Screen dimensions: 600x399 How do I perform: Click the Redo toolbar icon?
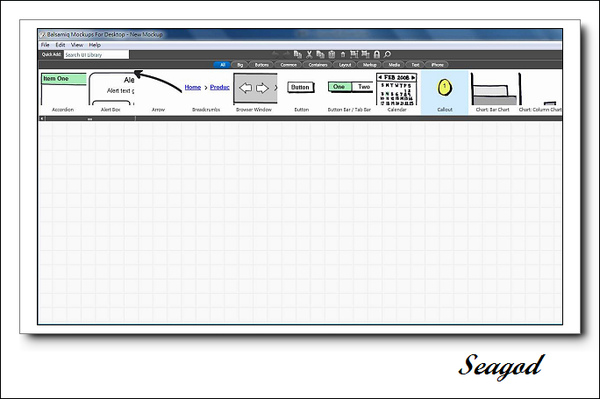coord(286,55)
